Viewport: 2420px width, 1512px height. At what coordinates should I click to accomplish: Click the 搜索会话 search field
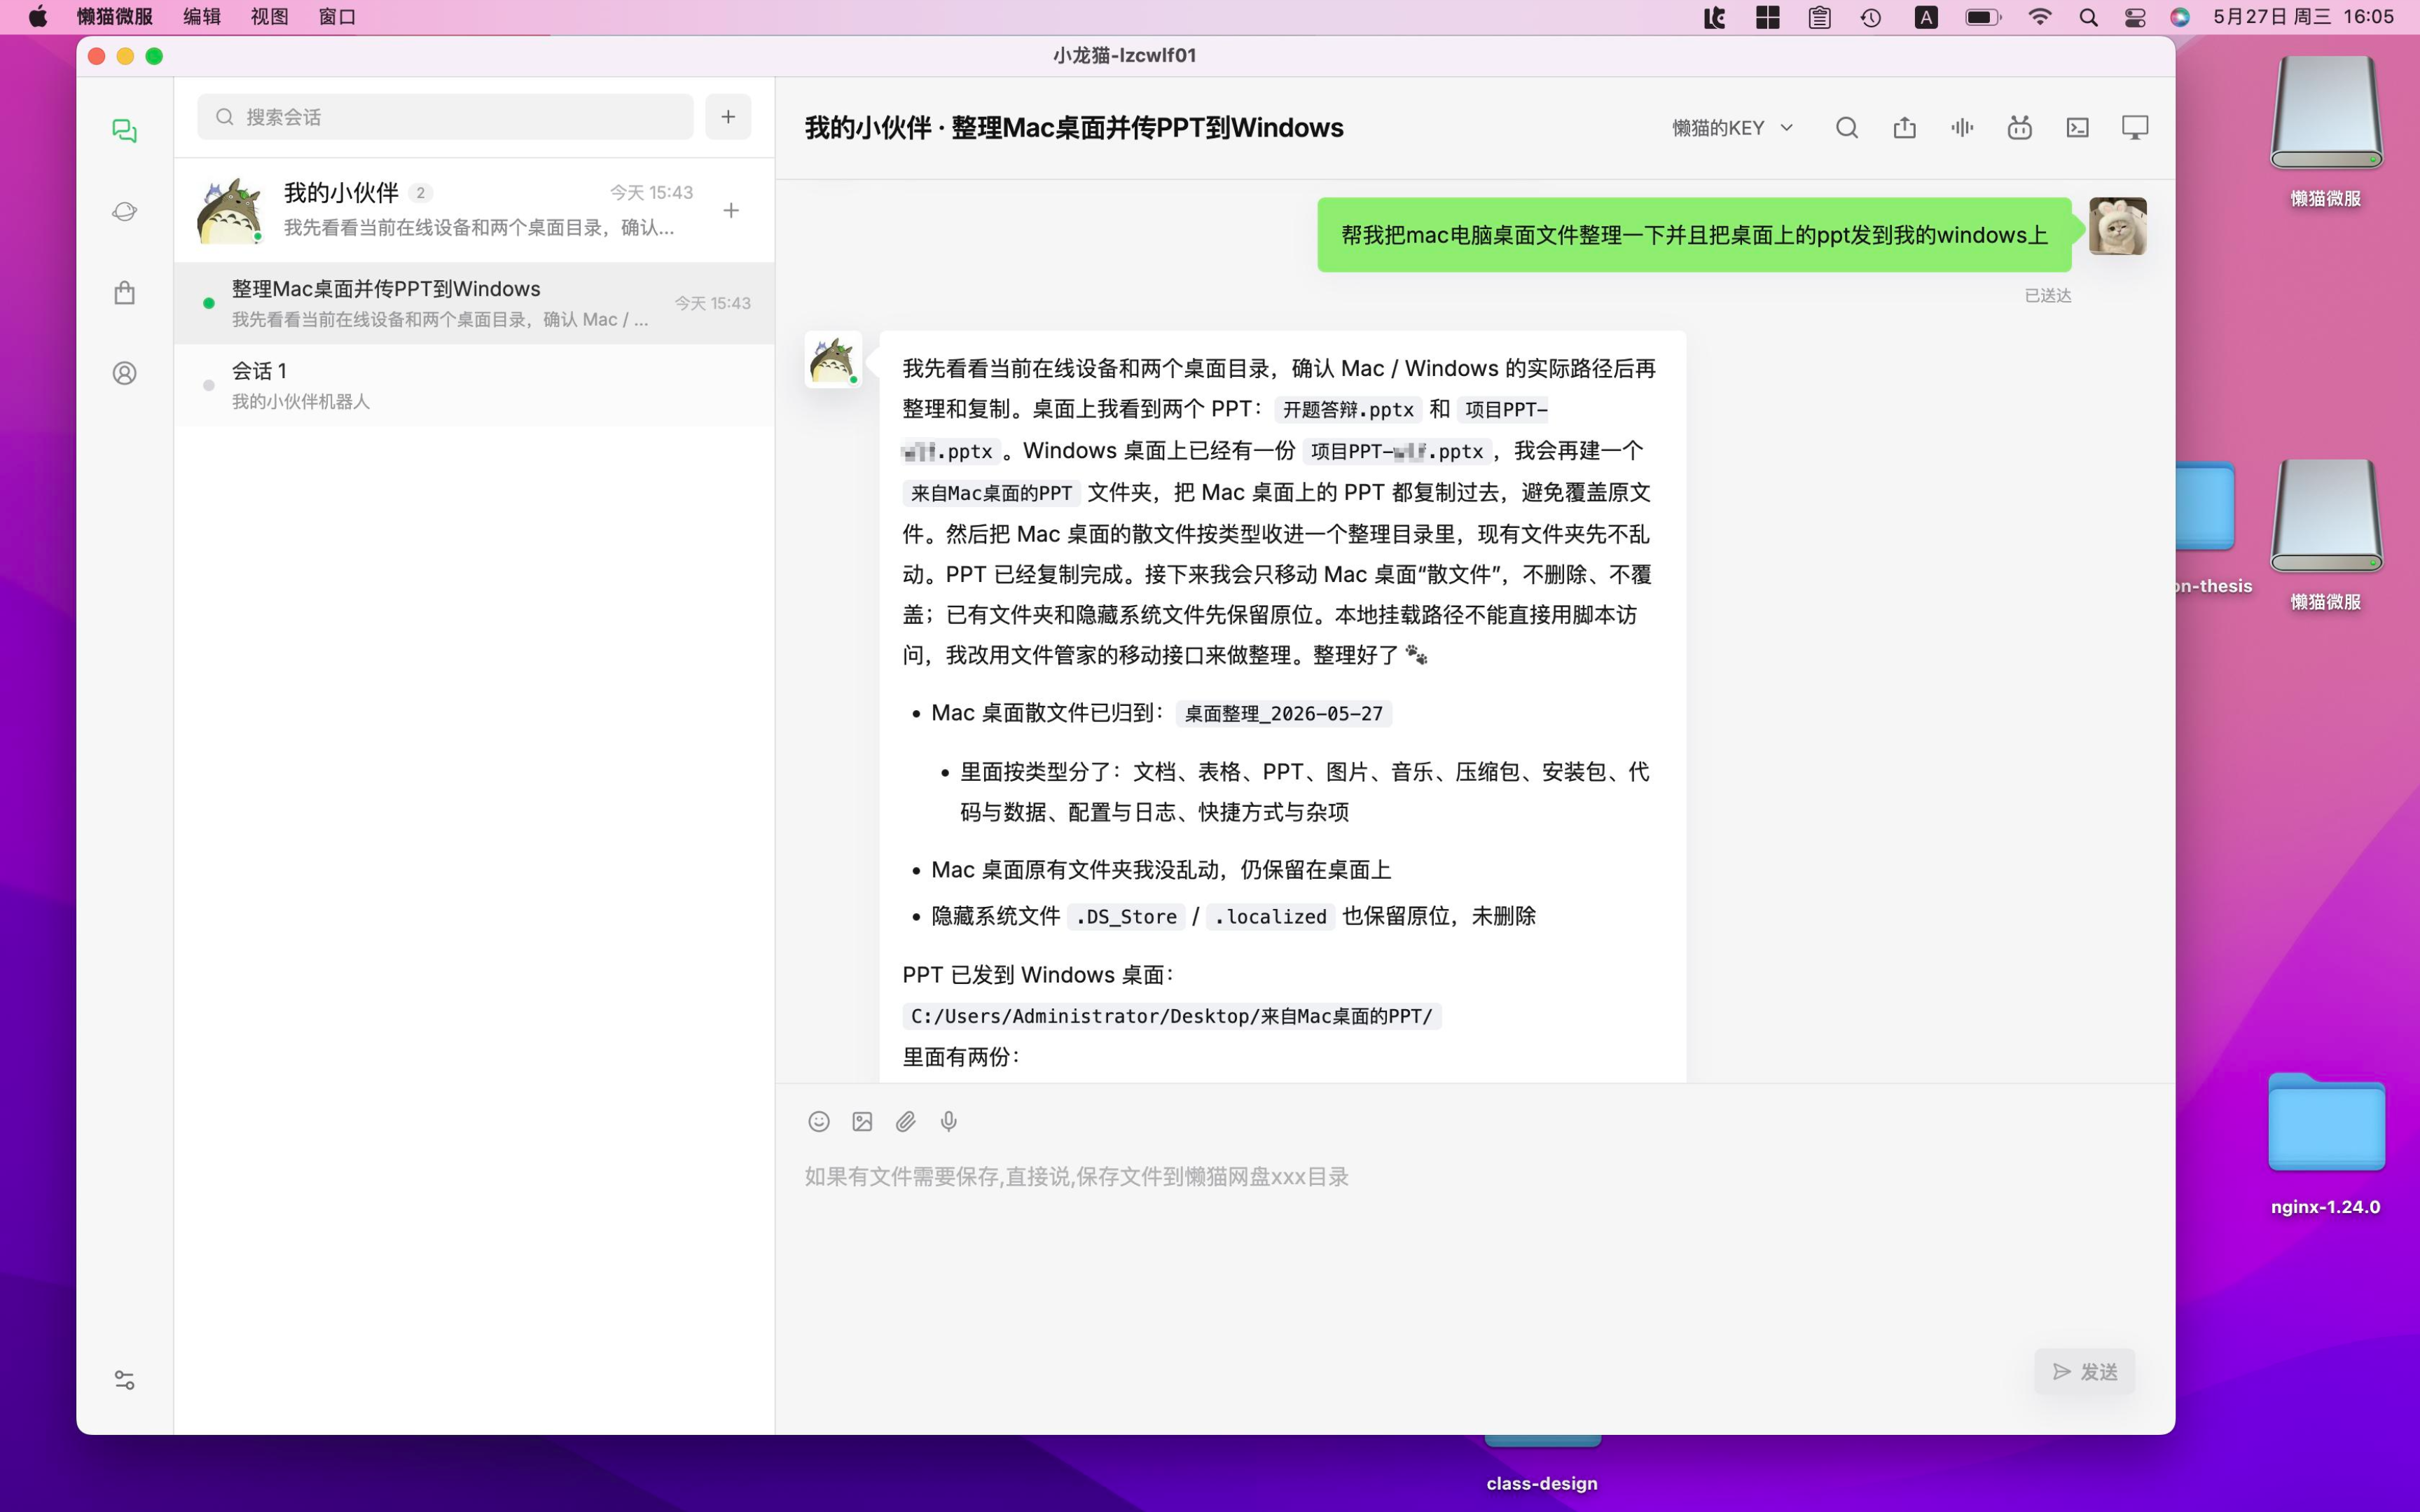pos(445,117)
